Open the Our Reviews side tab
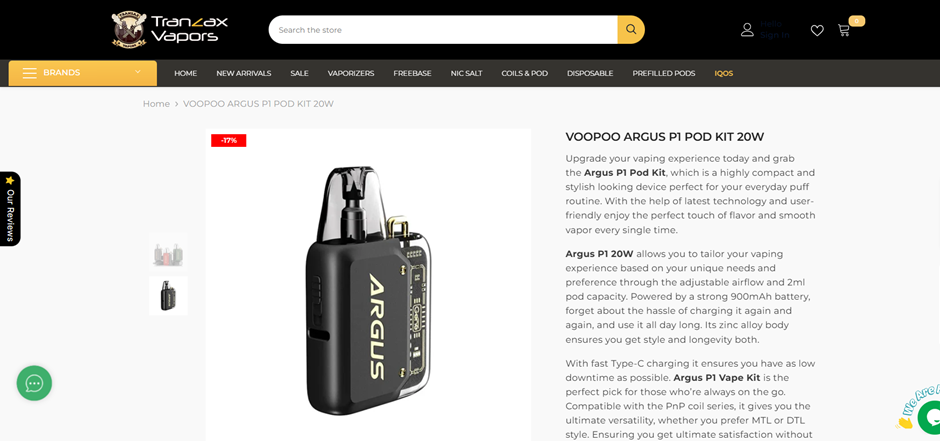This screenshot has height=441, width=940. pos(10,209)
